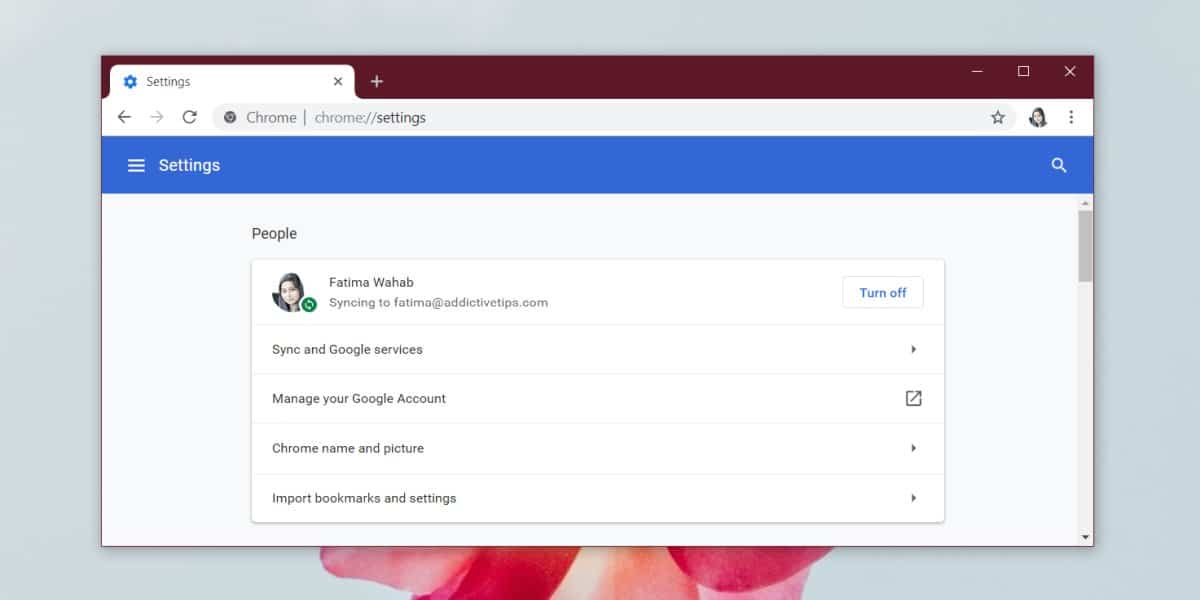Bookmark this page with the star icon
The width and height of the screenshot is (1200, 600).
(x=998, y=117)
